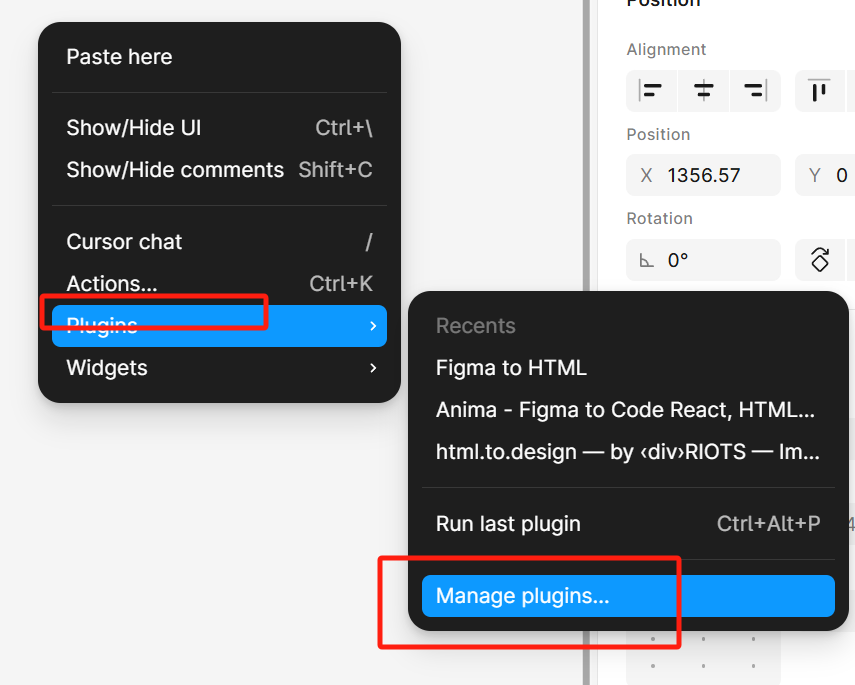Click the rotation angle input field
This screenshot has width=855, height=685.
point(715,260)
